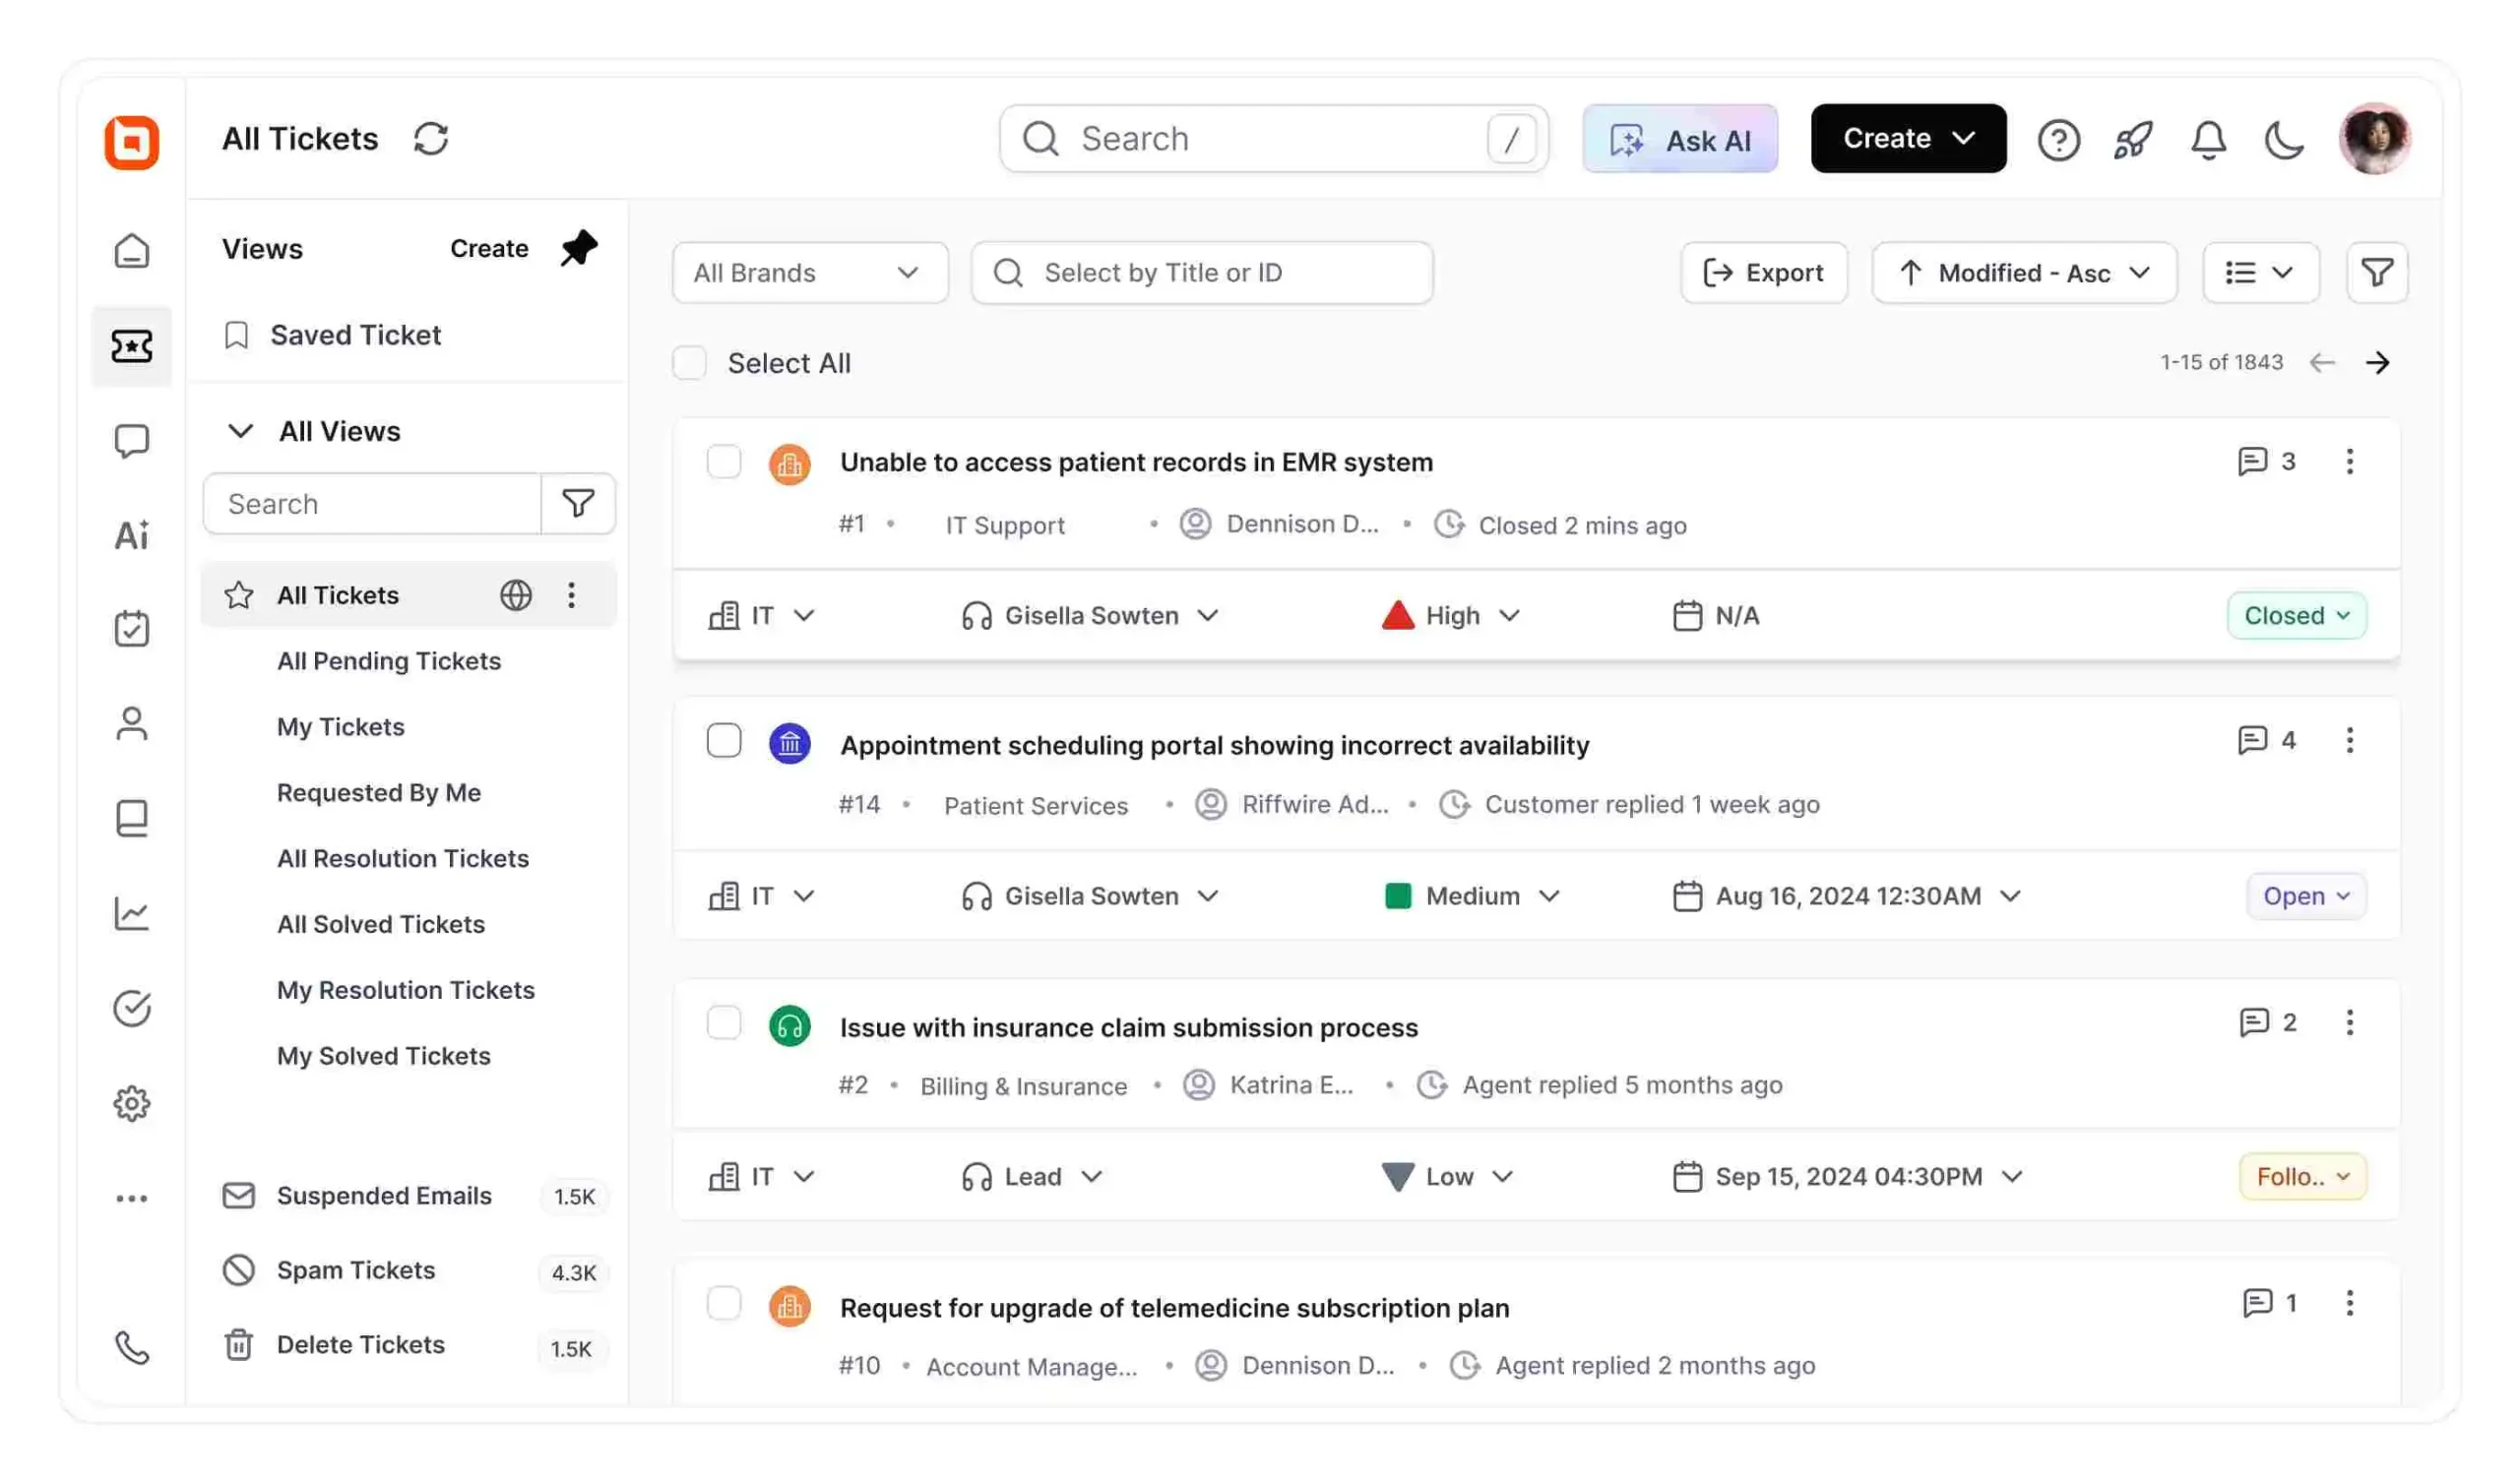Image resolution: width=2520 pixels, height=1482 pixels.
Task: Open the All Resolution Tickets view
Action: tap(403, 859)
